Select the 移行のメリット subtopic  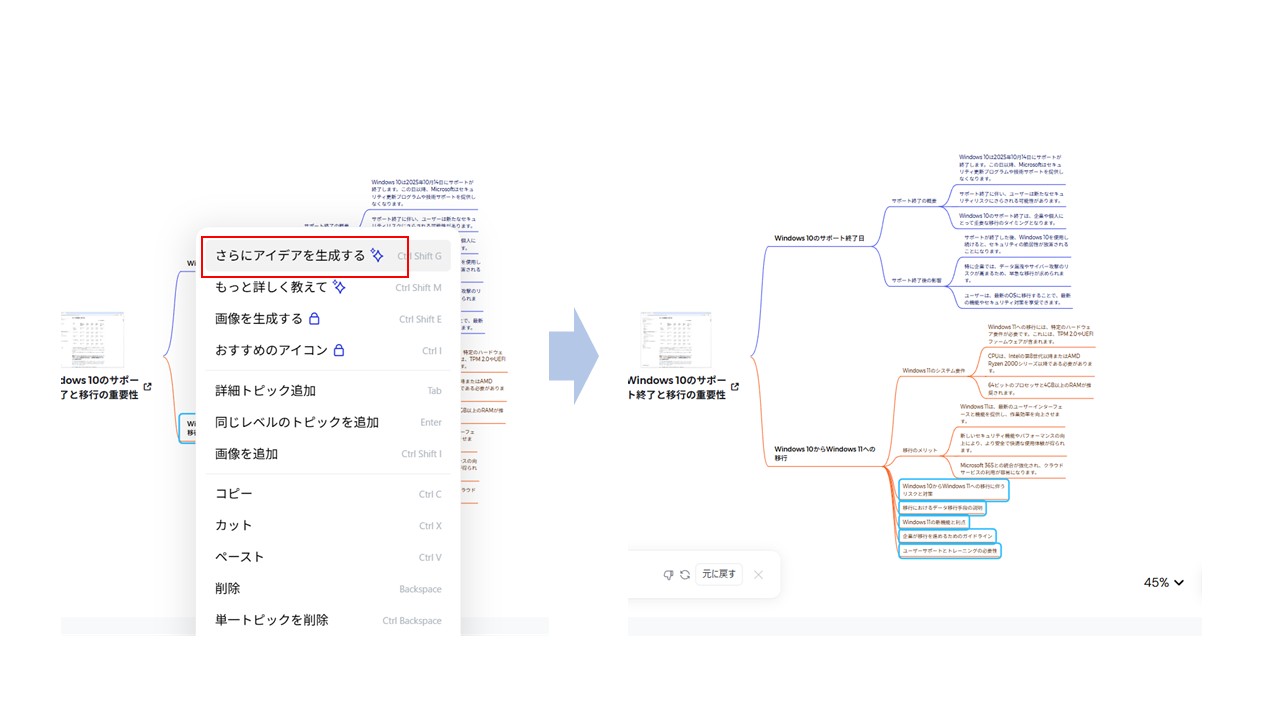pyautogui.click(x=920, y=450)
